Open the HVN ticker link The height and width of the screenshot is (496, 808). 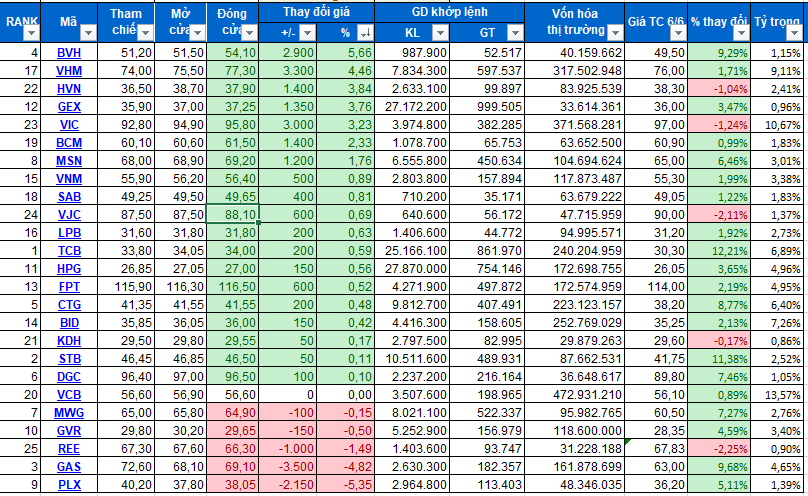[x=69, y=89]
